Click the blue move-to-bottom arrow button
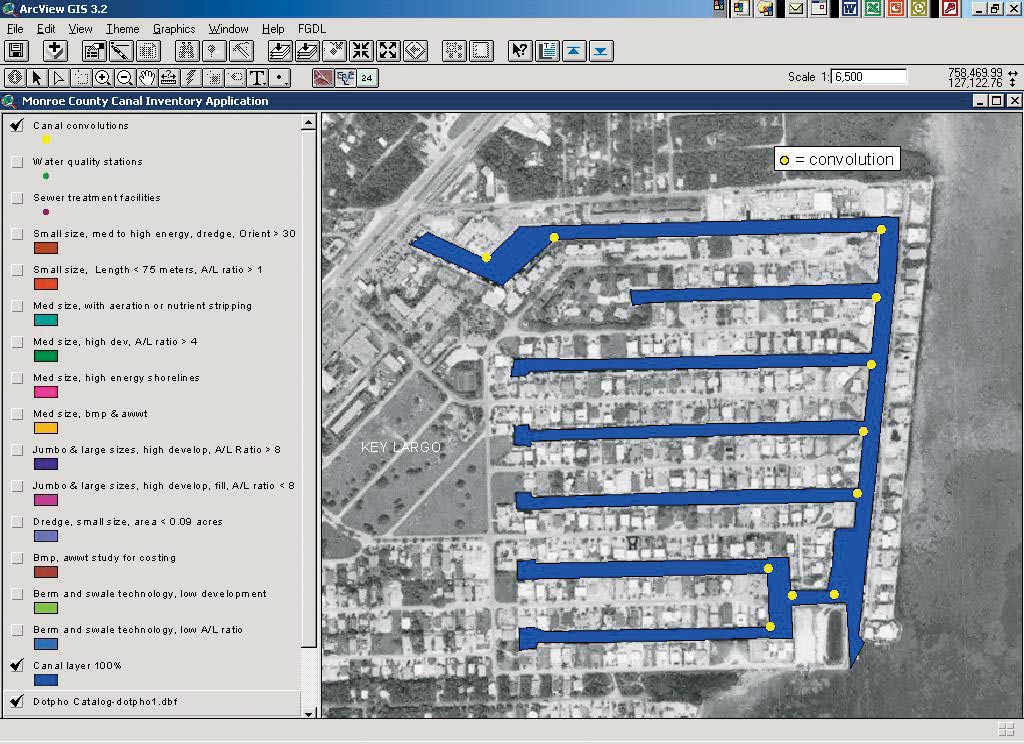Image resolution: width=1024 pixels, height=744 pixels. pos(601,50)
